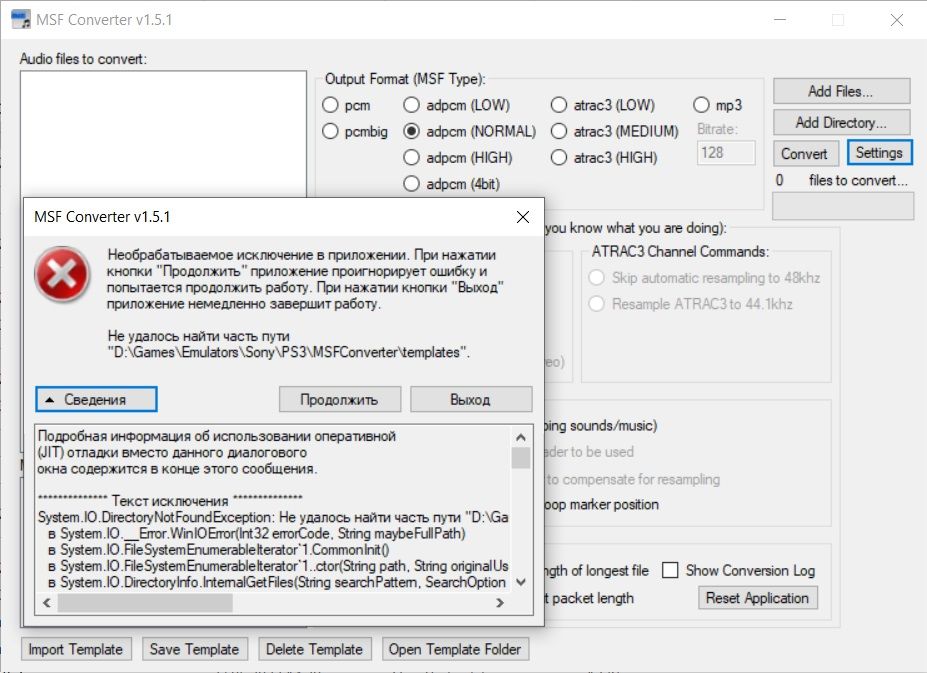Click the 'Текст исключения' header line
Viewport: 927px width, 673px height.
[170, 501]
